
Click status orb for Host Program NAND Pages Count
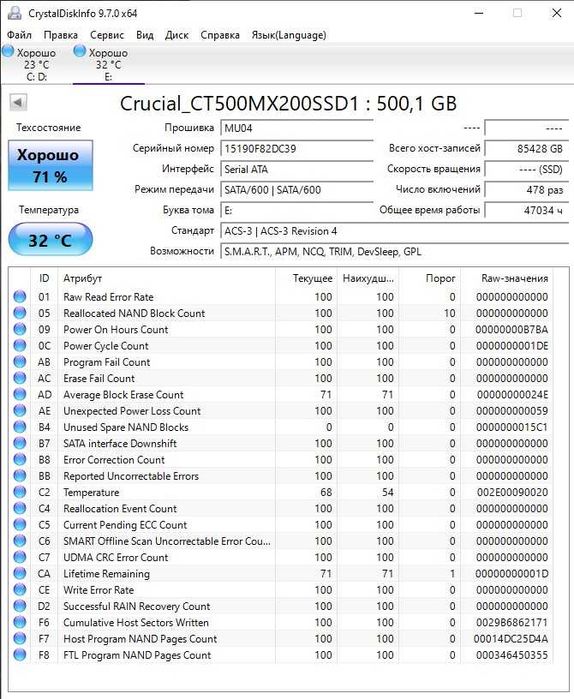coord(20,638)
